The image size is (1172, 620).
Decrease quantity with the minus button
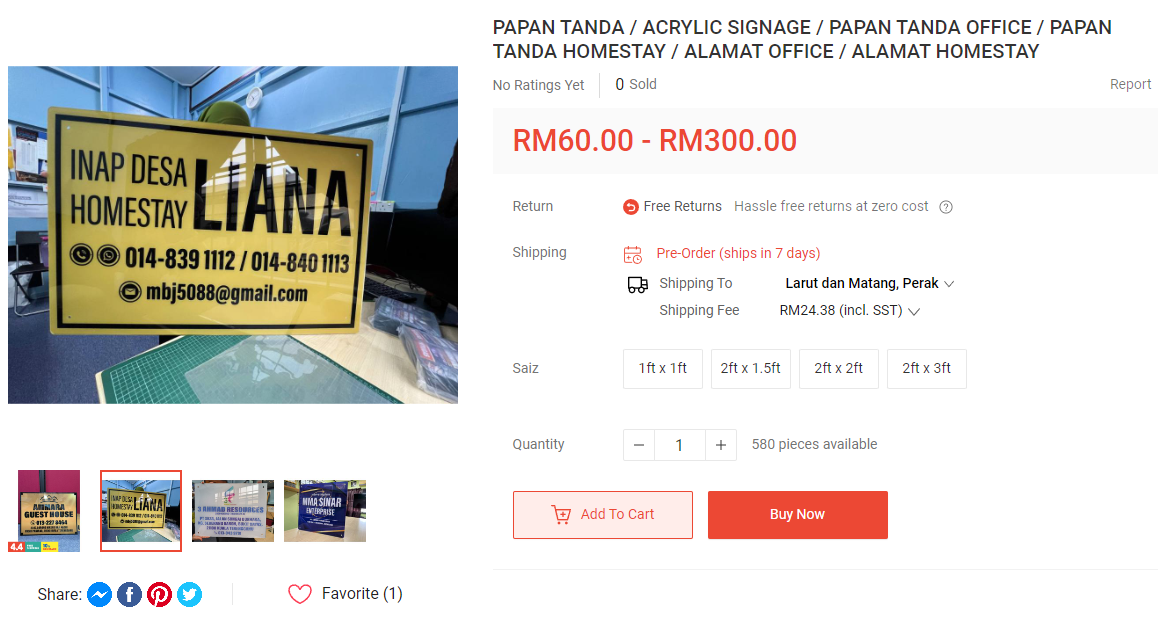click(639, 445)
